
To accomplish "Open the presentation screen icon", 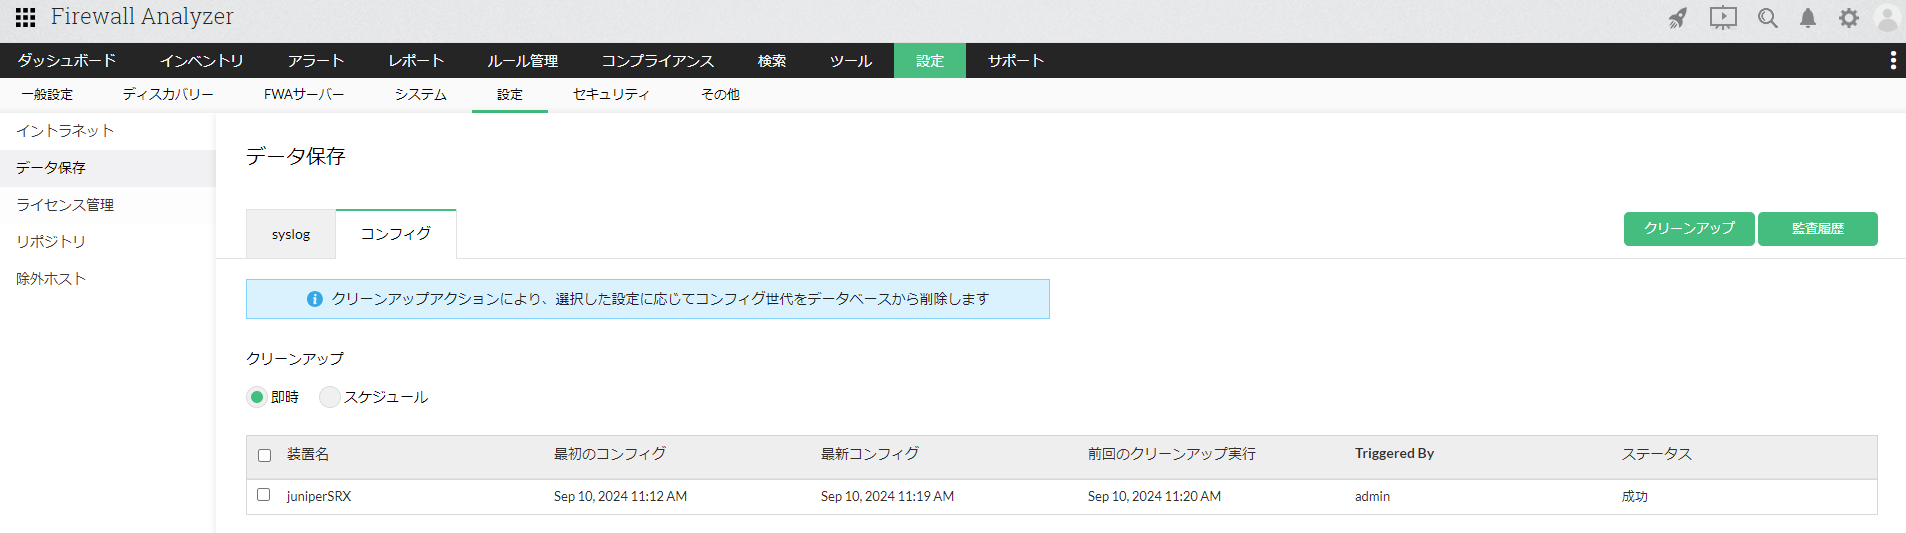I will tap(1723, 18).
